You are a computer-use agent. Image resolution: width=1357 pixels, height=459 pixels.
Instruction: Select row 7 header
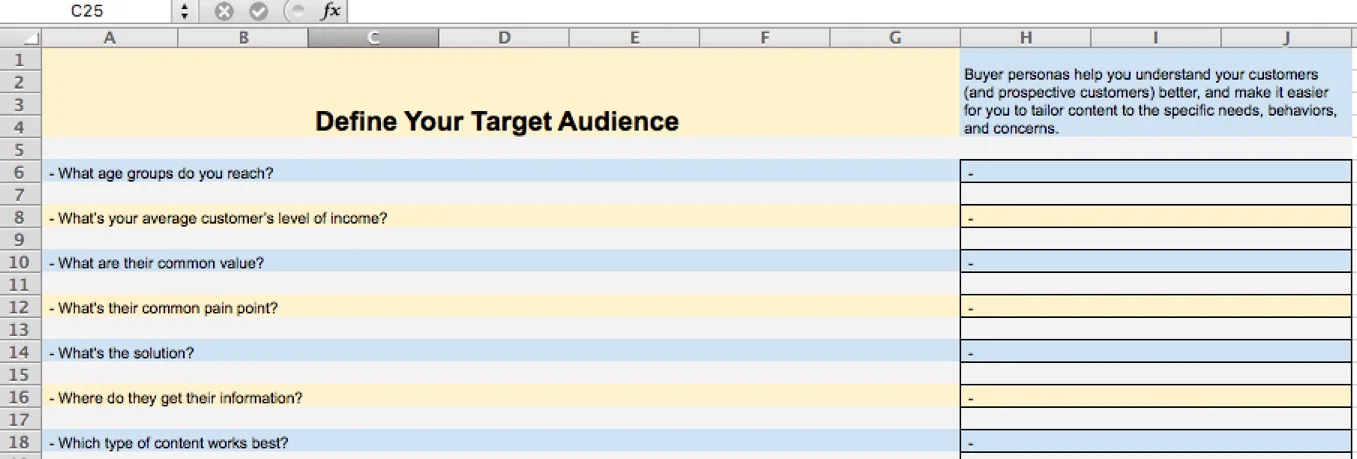coord(21,194)
